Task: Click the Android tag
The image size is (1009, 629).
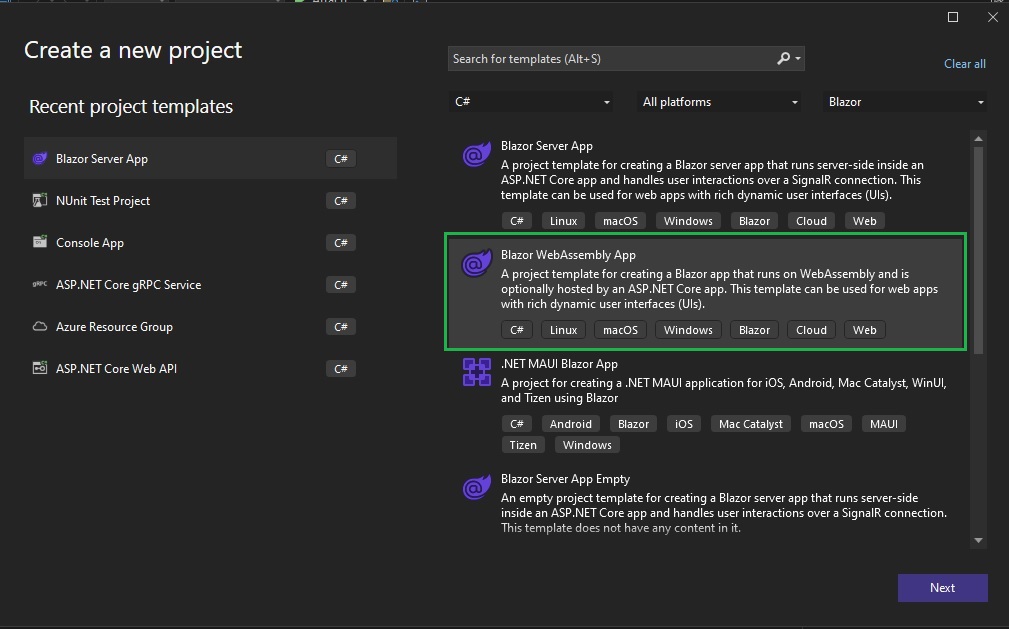Action: (570, 424)
